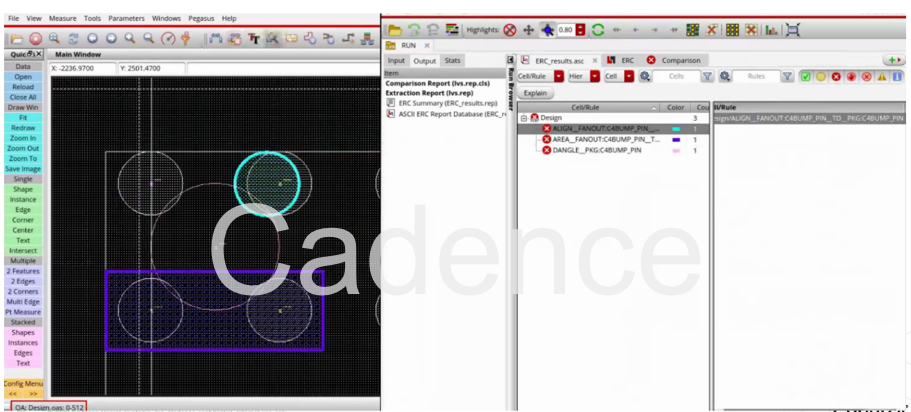Click the Explain button

click(535, 93)
